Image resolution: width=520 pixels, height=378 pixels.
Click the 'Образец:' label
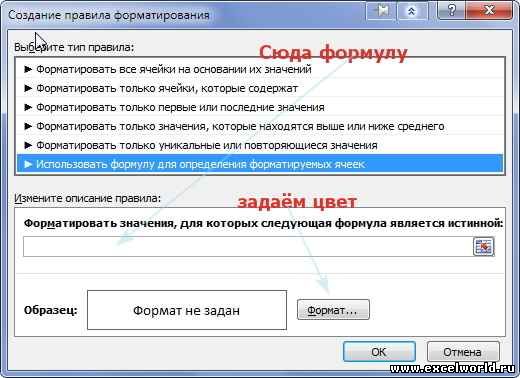coord(51,310)
